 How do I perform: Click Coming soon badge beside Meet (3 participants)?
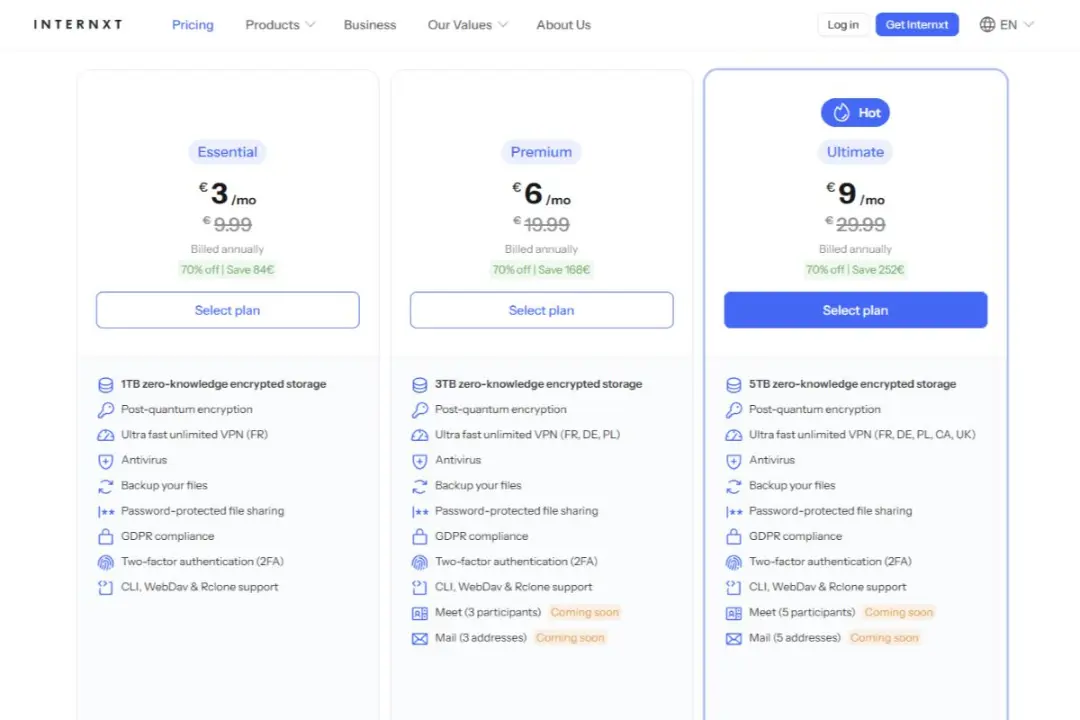click(585, 612)
